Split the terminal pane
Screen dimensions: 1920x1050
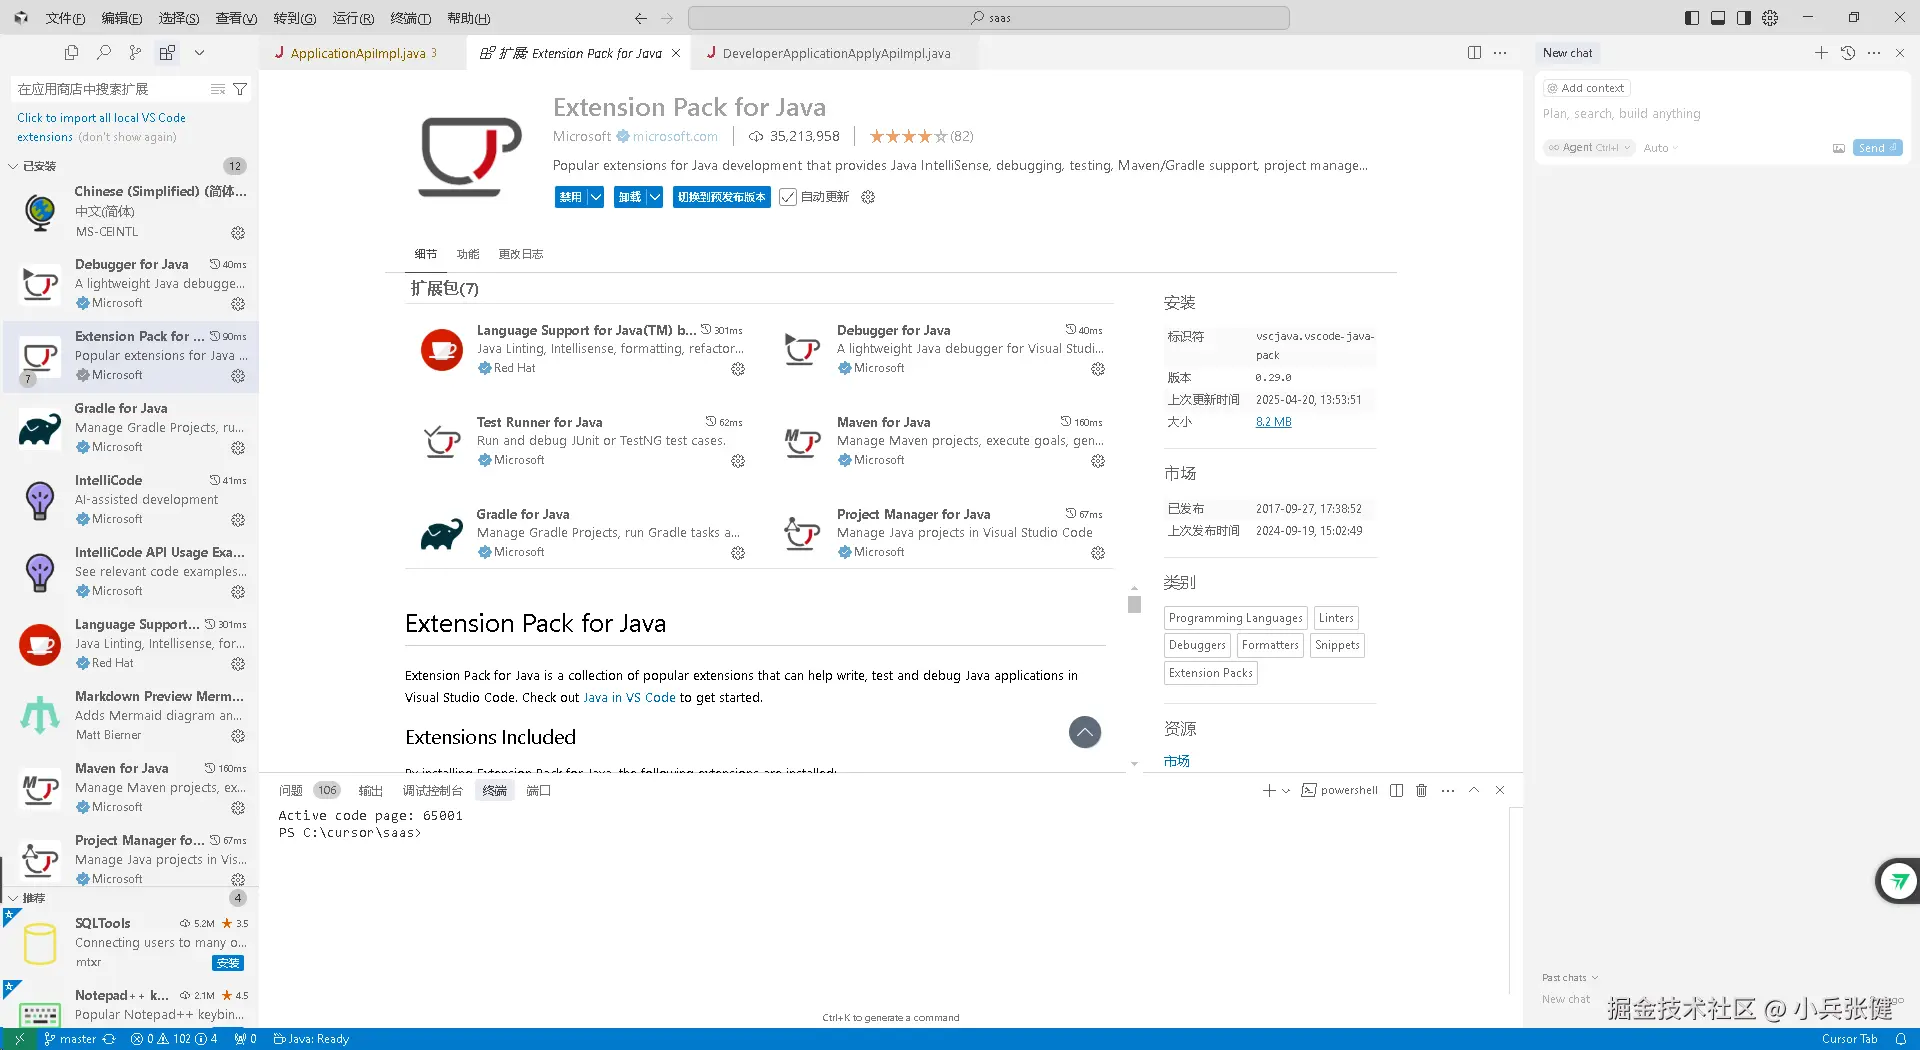coord(1396,791)
